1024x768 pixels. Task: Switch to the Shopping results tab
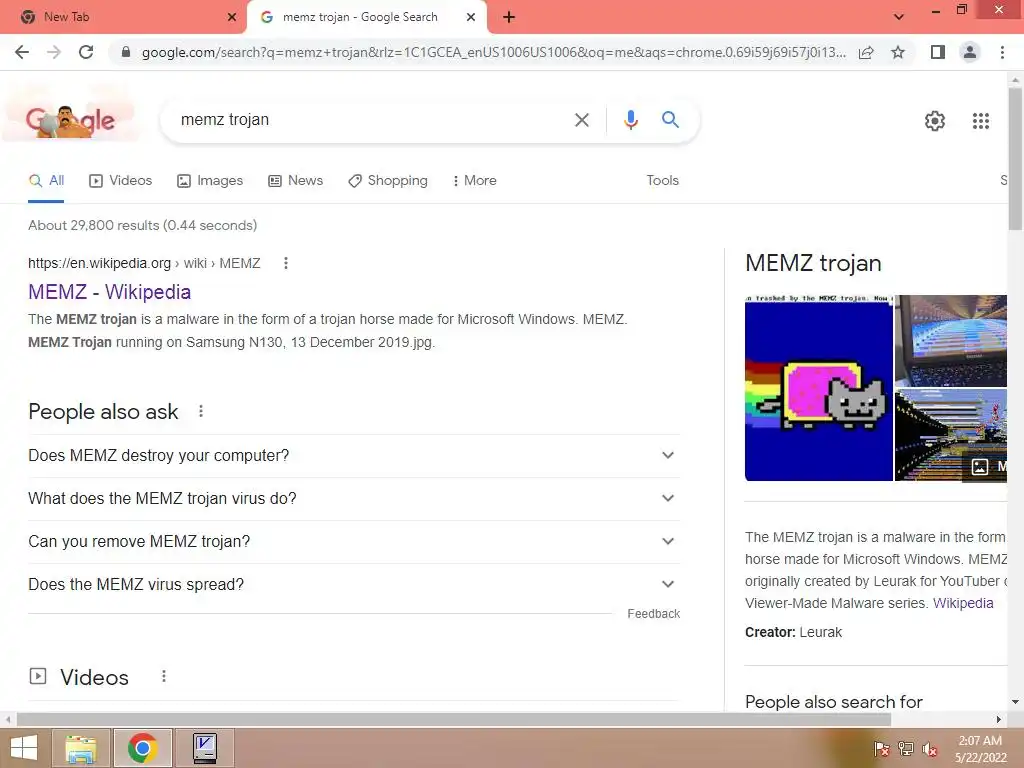[388, 180]
